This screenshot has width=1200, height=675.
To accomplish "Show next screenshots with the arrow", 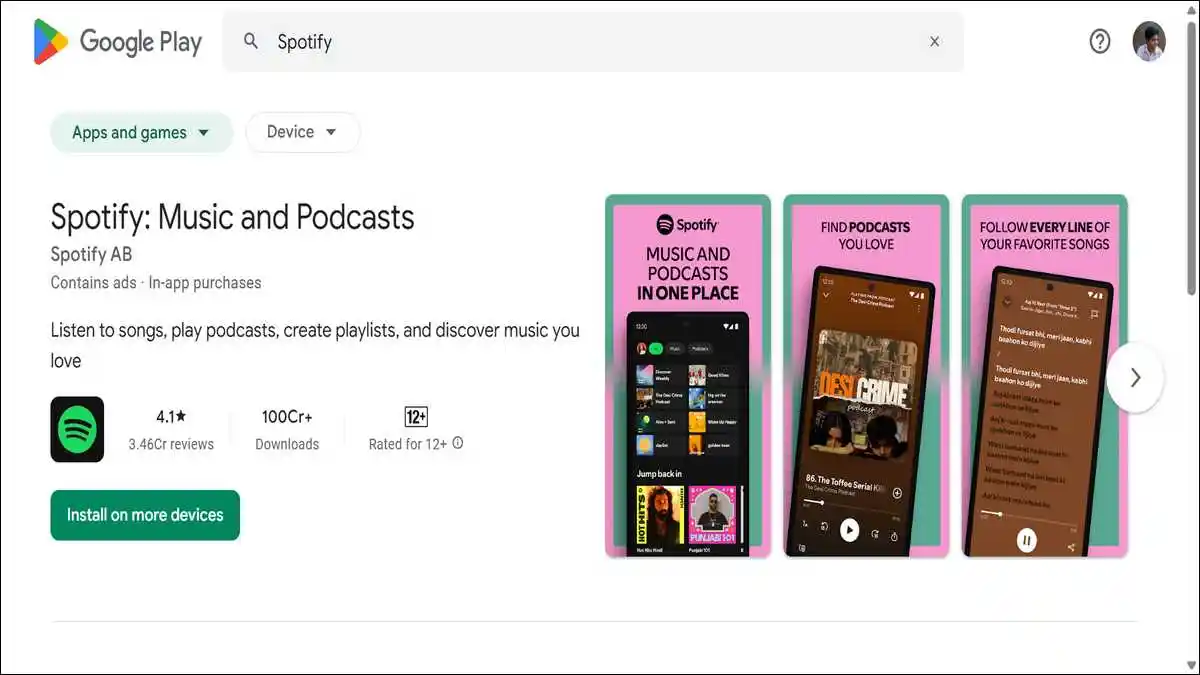I will [x=1135, y=377].
